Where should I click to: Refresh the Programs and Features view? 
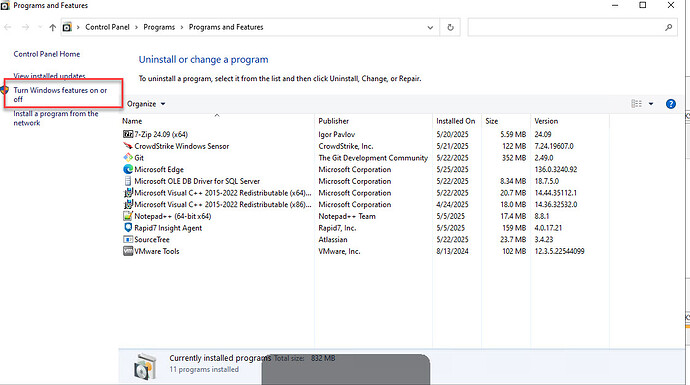pyautogui.click(x=450, y=27)
